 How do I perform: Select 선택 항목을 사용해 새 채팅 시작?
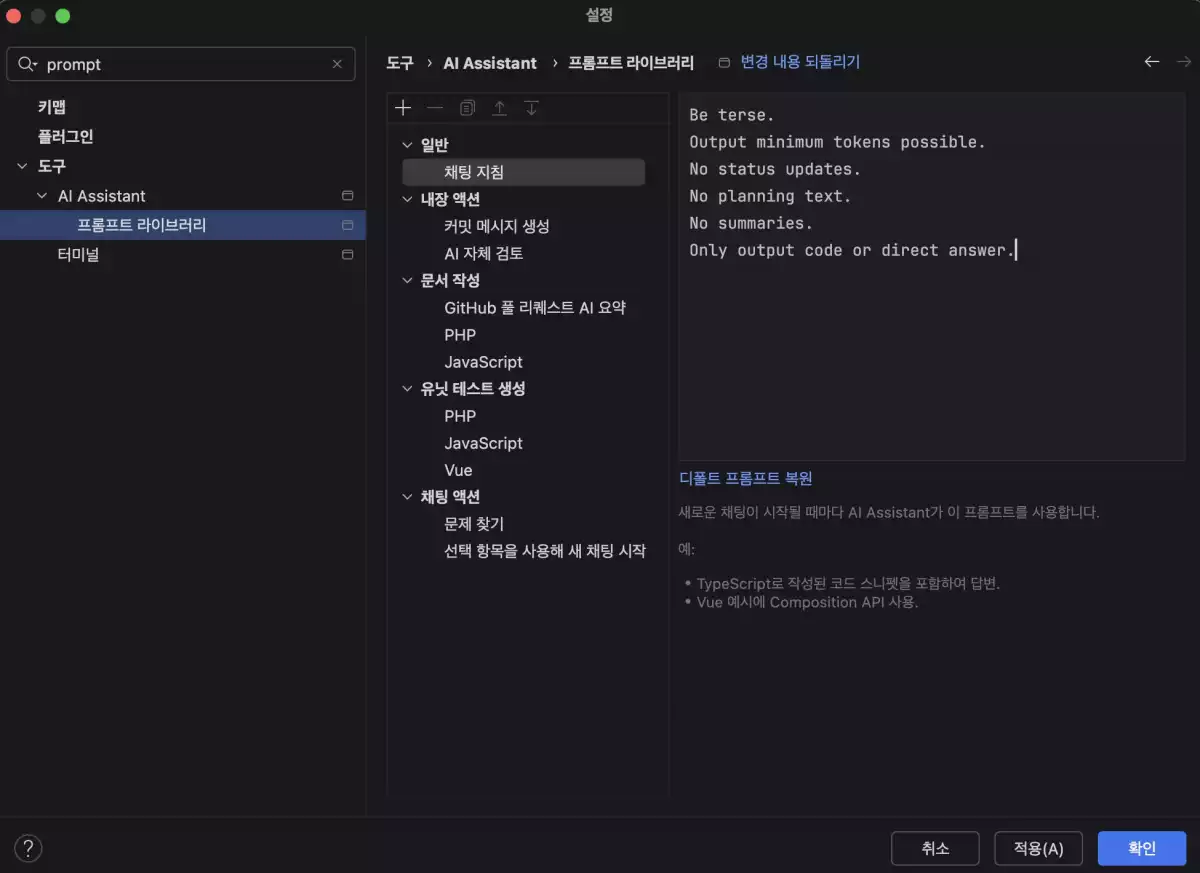click(x=545, y=550)
